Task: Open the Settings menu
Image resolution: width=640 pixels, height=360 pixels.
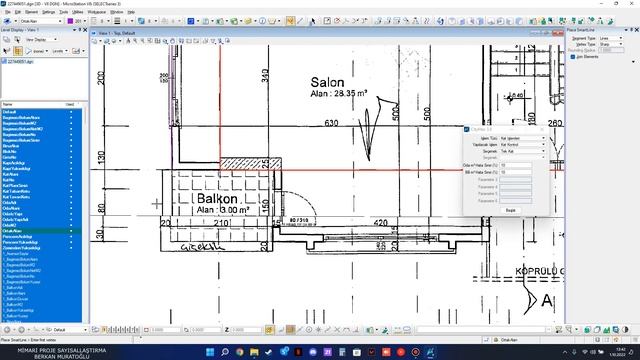Action: click(x=48, y=12)
